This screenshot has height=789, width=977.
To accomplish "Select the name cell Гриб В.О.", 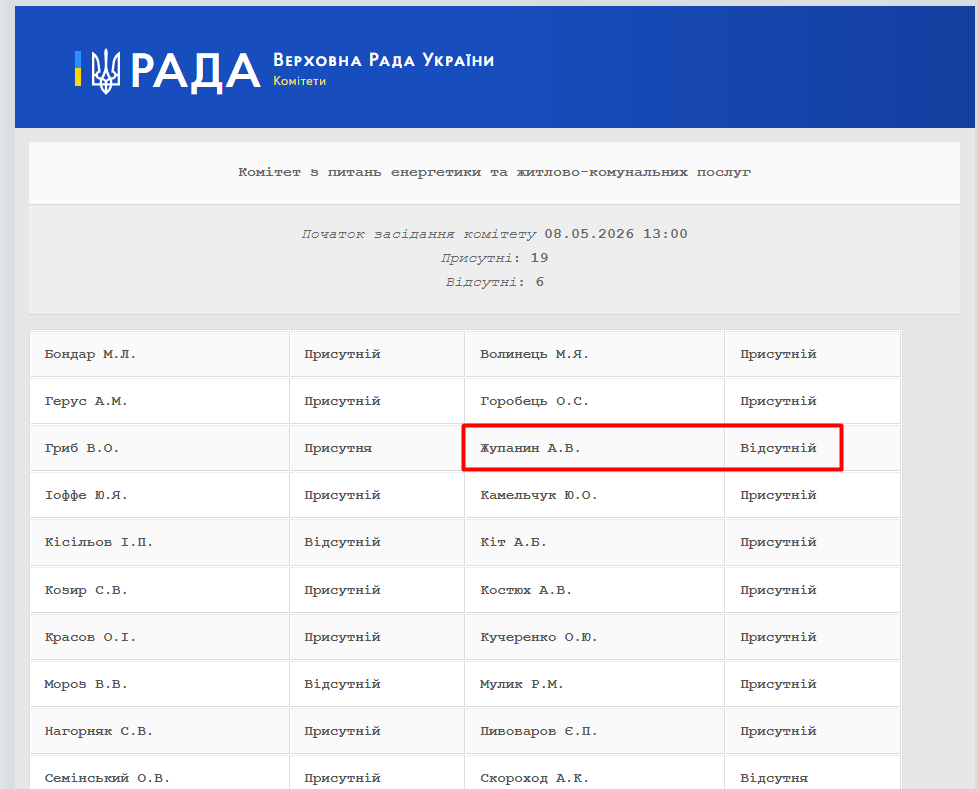I will point(160,448).
